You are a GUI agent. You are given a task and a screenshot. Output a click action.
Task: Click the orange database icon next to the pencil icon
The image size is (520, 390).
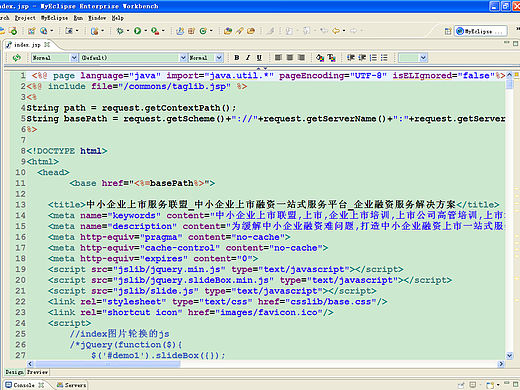click(x=251, y=31)
